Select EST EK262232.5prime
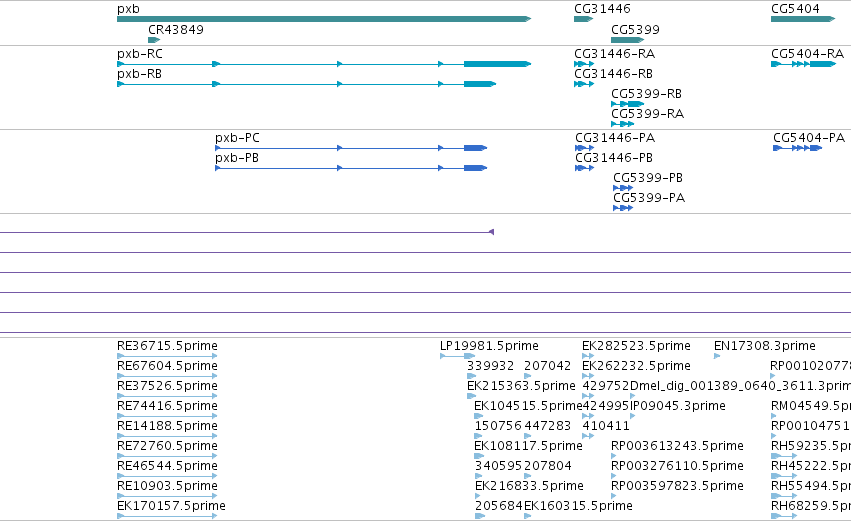 coord(636,366)
